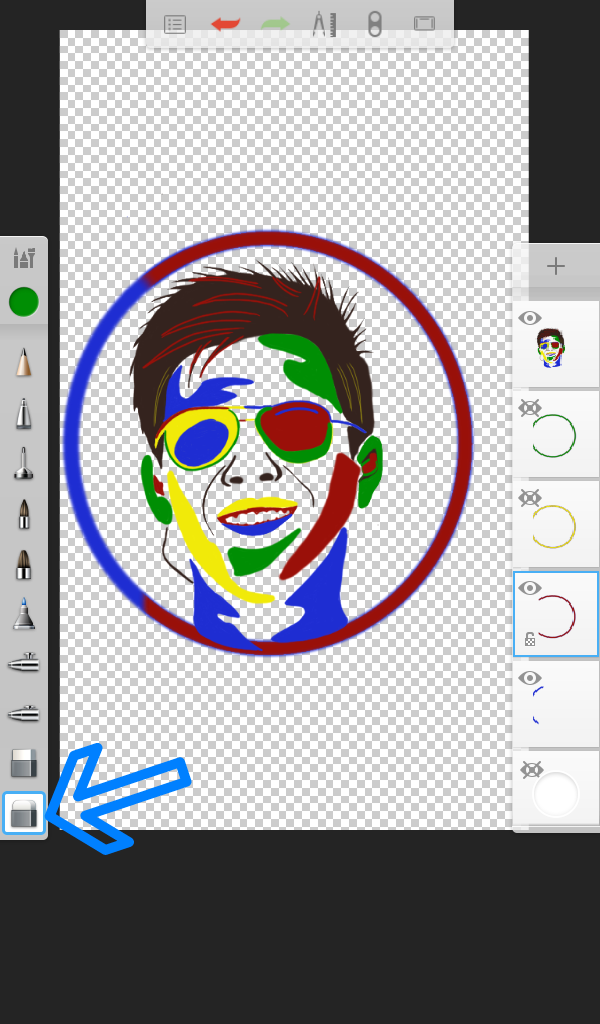Select the yellow circle layer thumbnail
Viewport: 600px width, 1024px height.
pyautogui.click(x=554, y=526)
